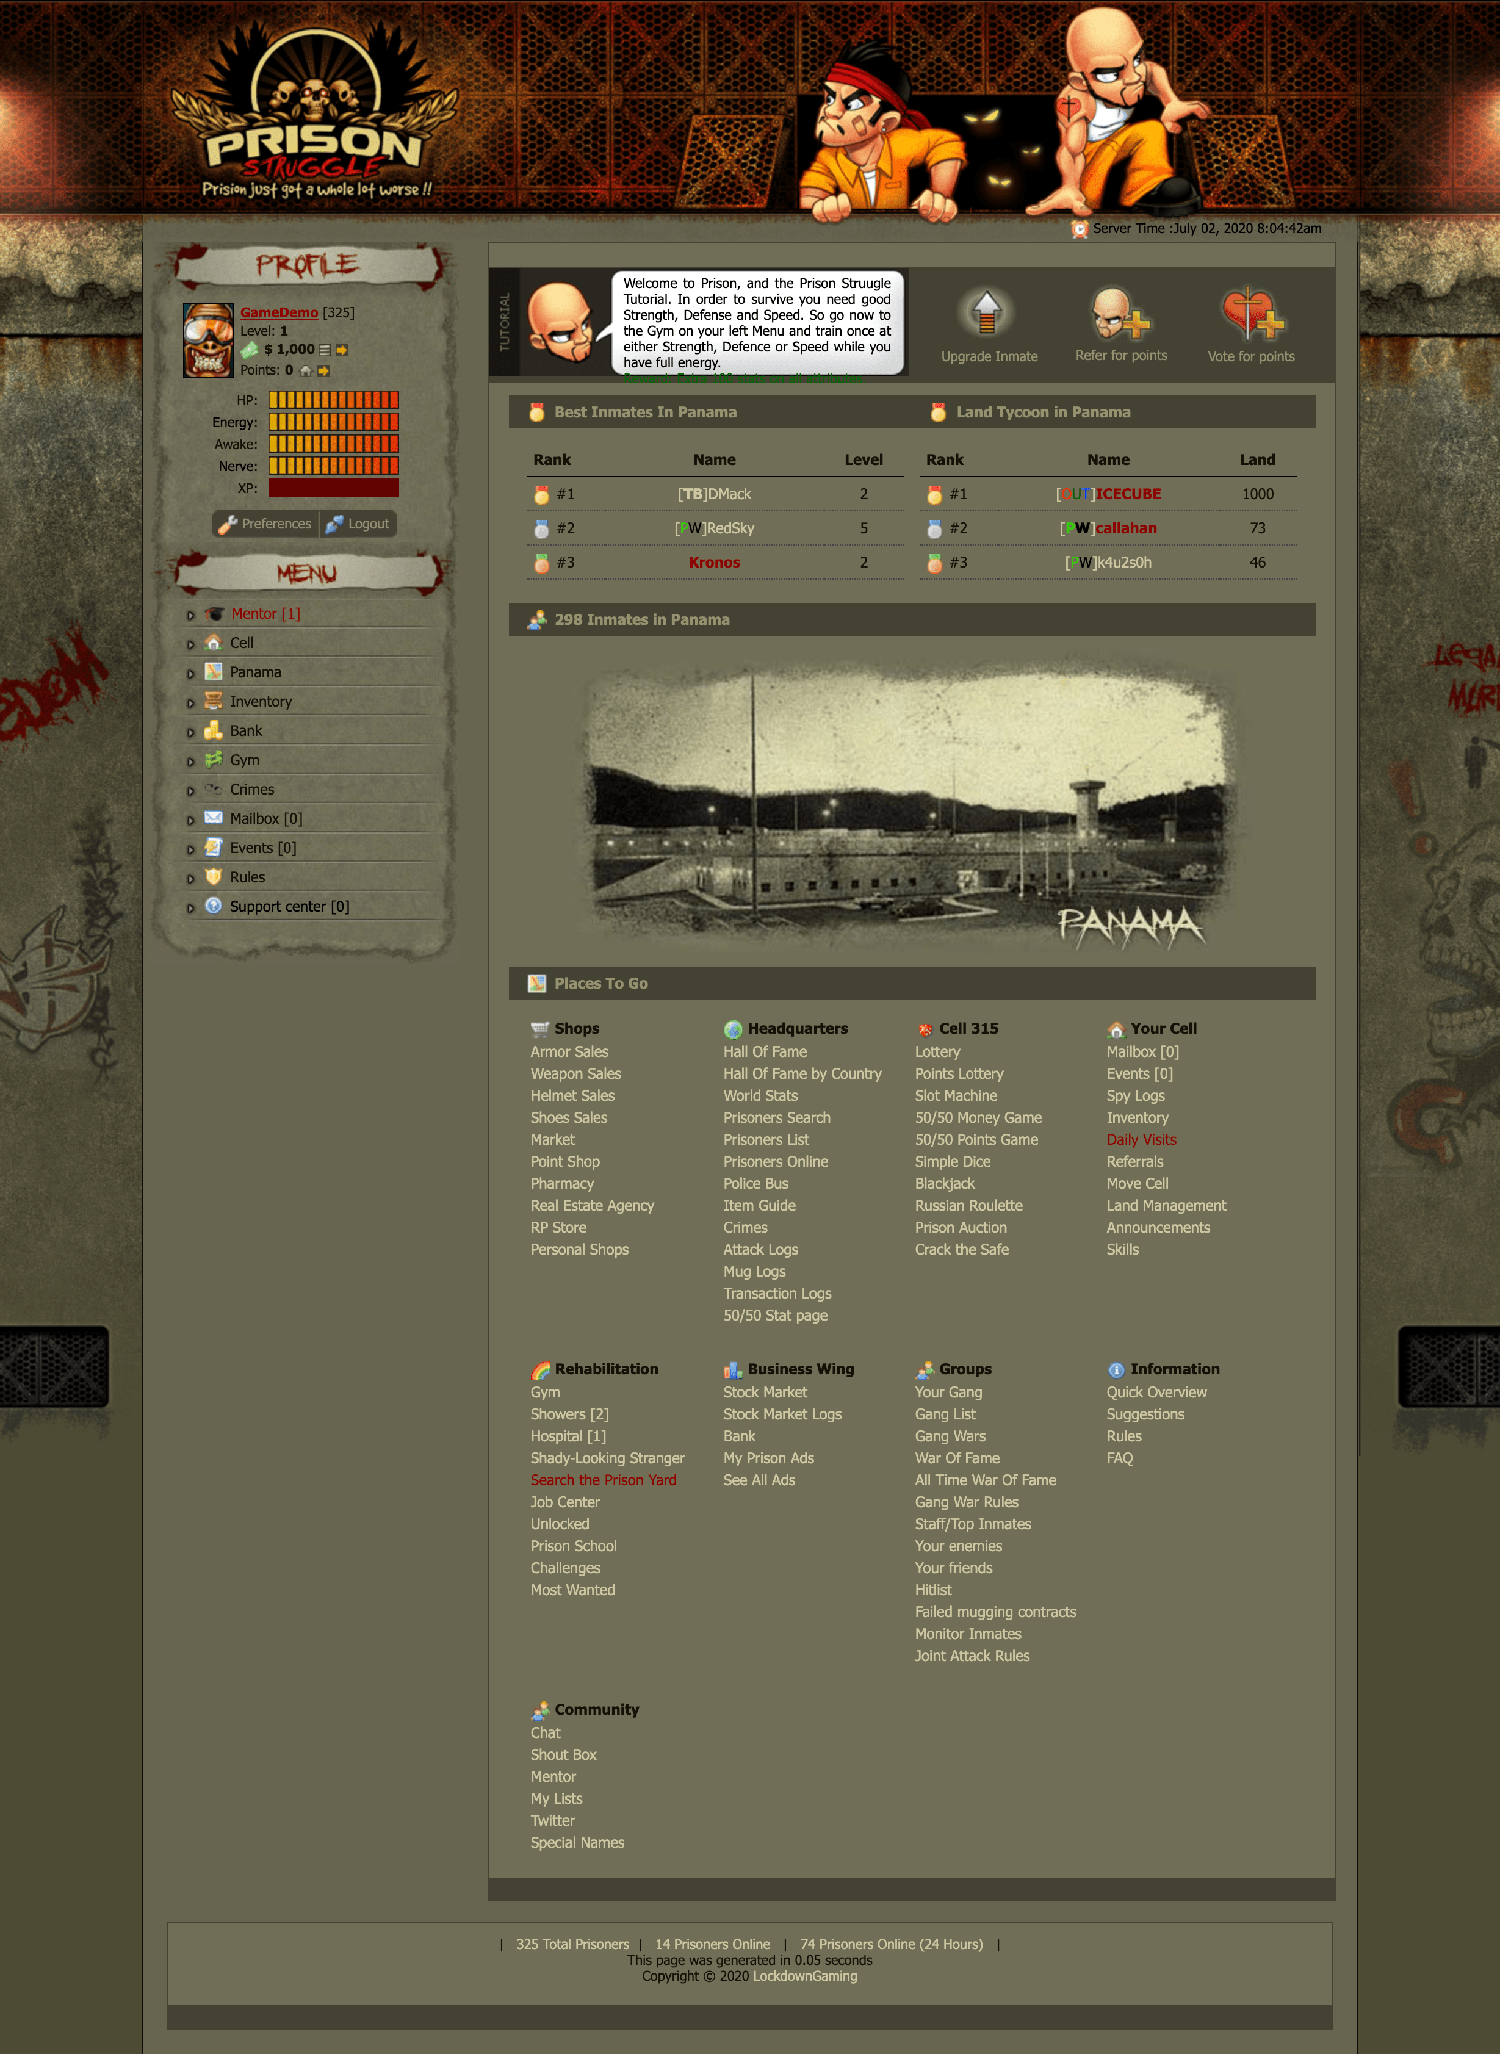1500x2054 pixels.
Task: Select Panama in the left menu
Action: point(256,672)
